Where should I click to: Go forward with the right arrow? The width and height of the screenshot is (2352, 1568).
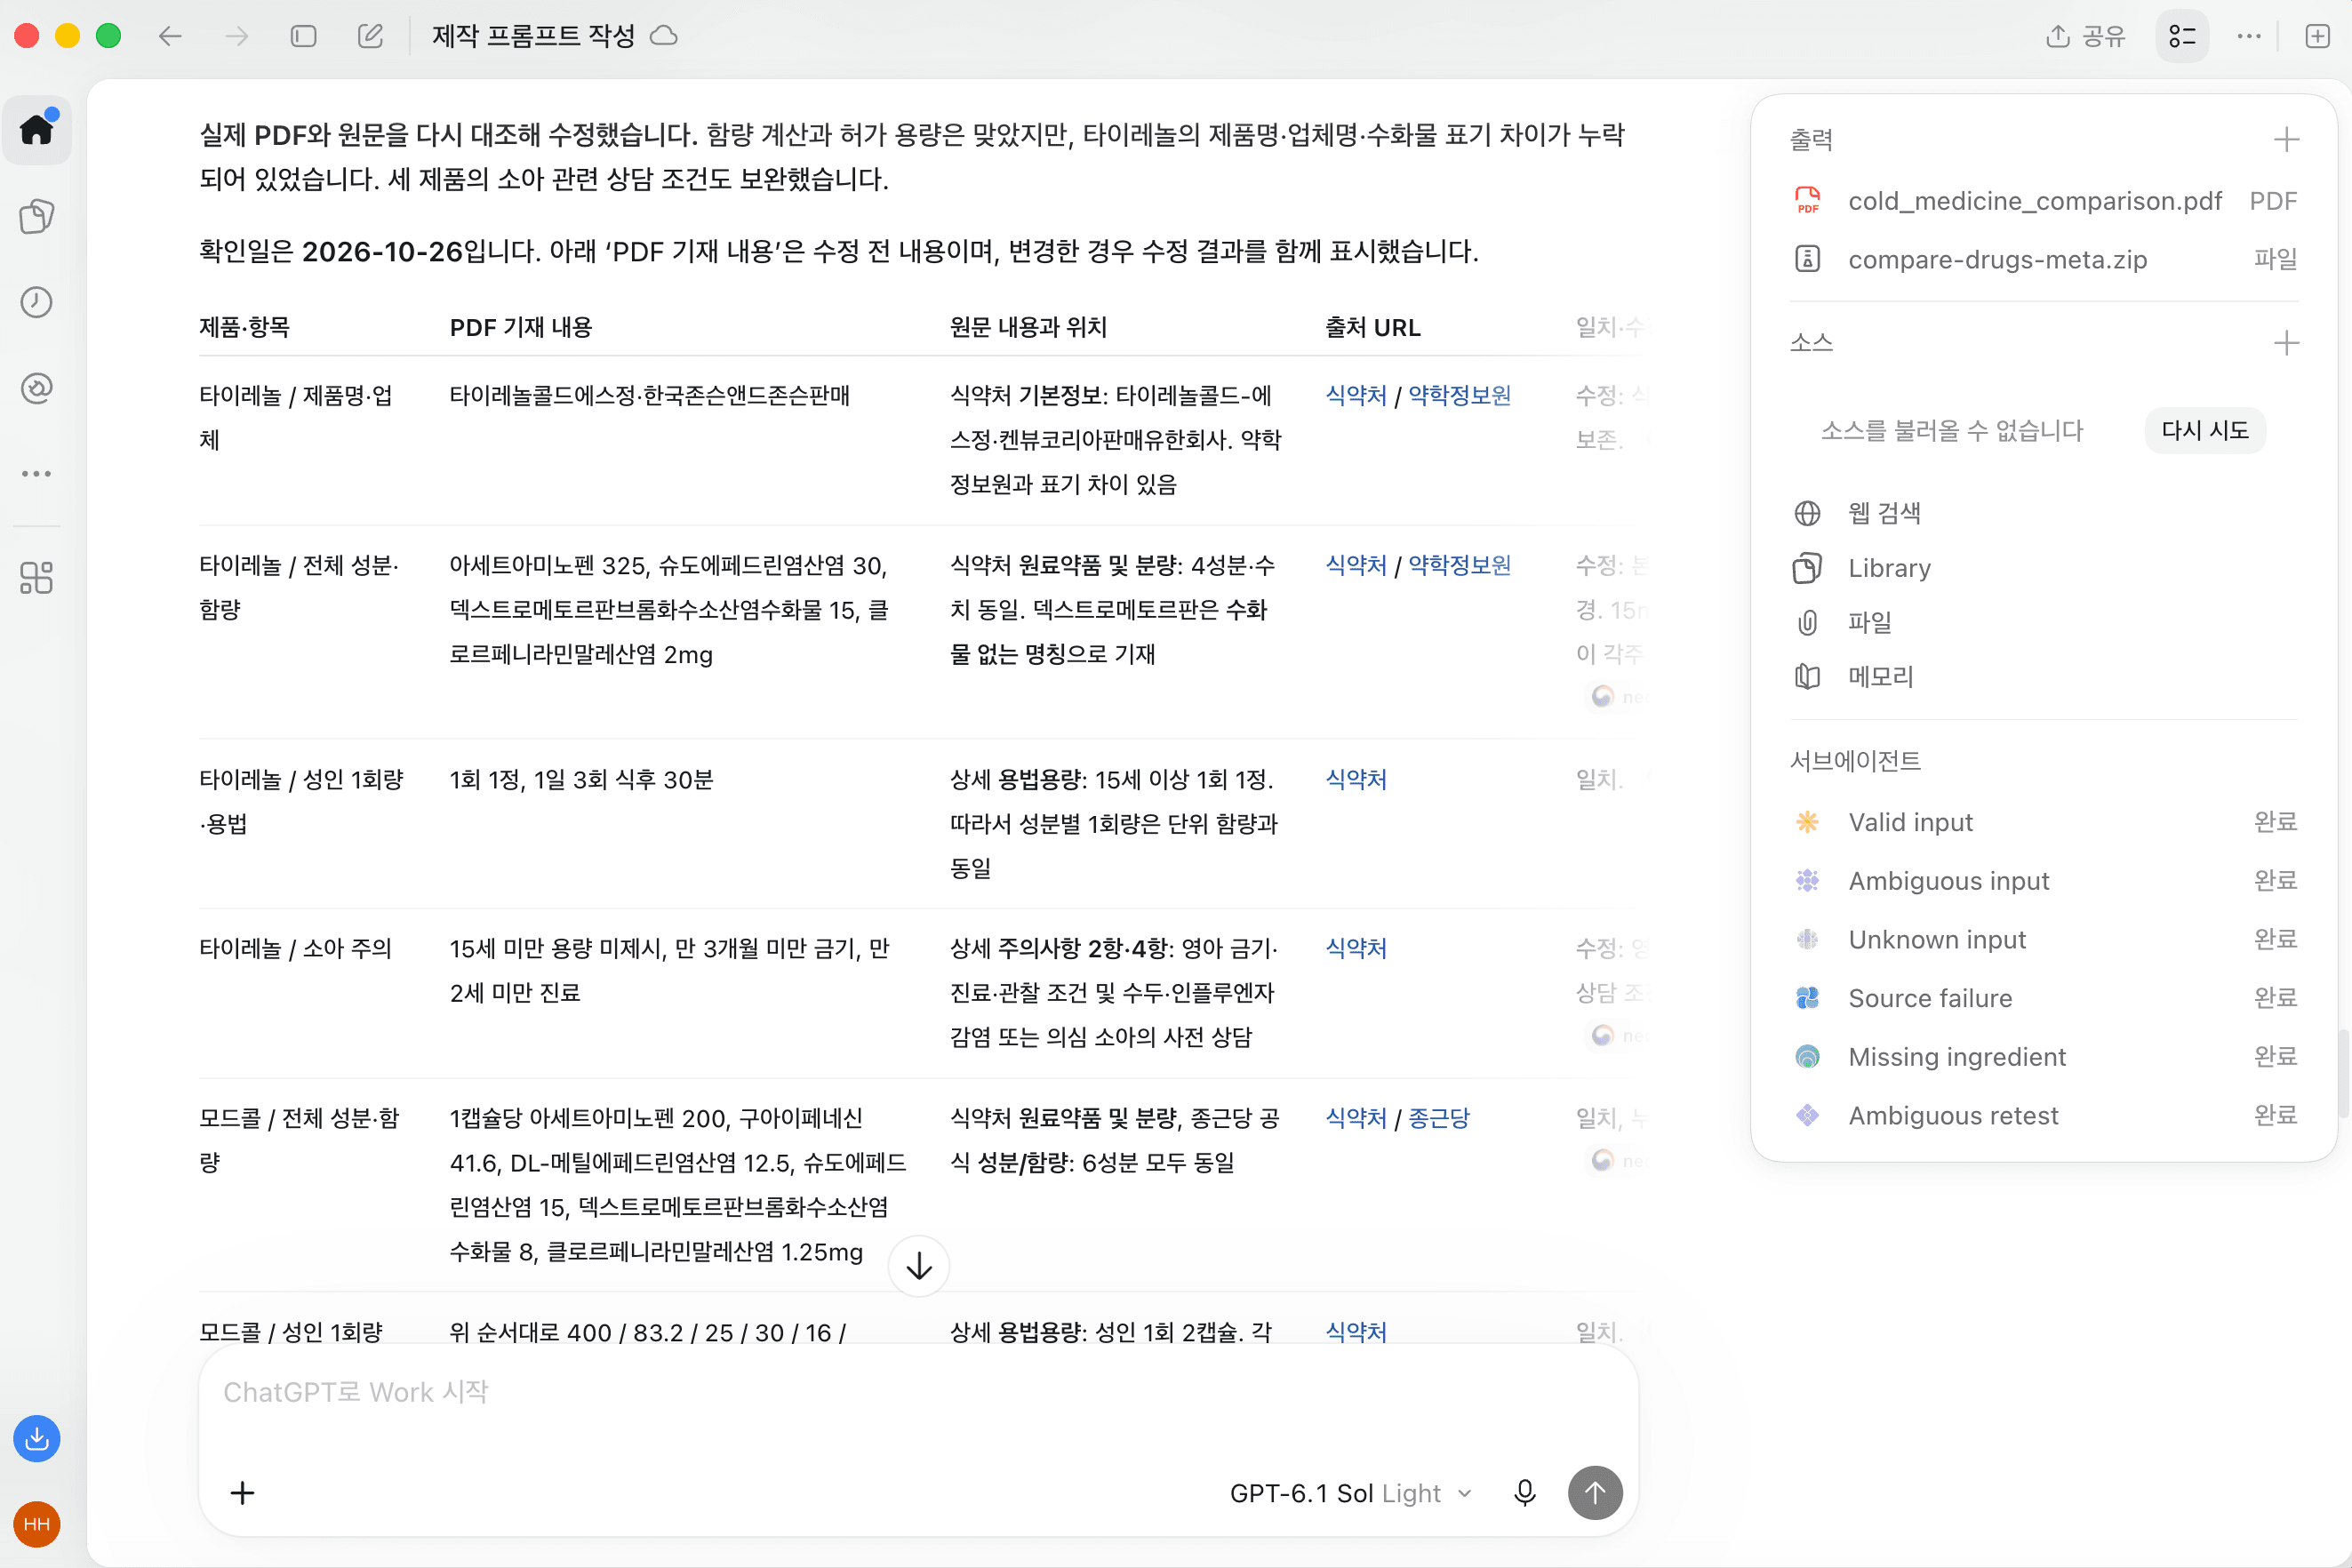tap(237, 37)
